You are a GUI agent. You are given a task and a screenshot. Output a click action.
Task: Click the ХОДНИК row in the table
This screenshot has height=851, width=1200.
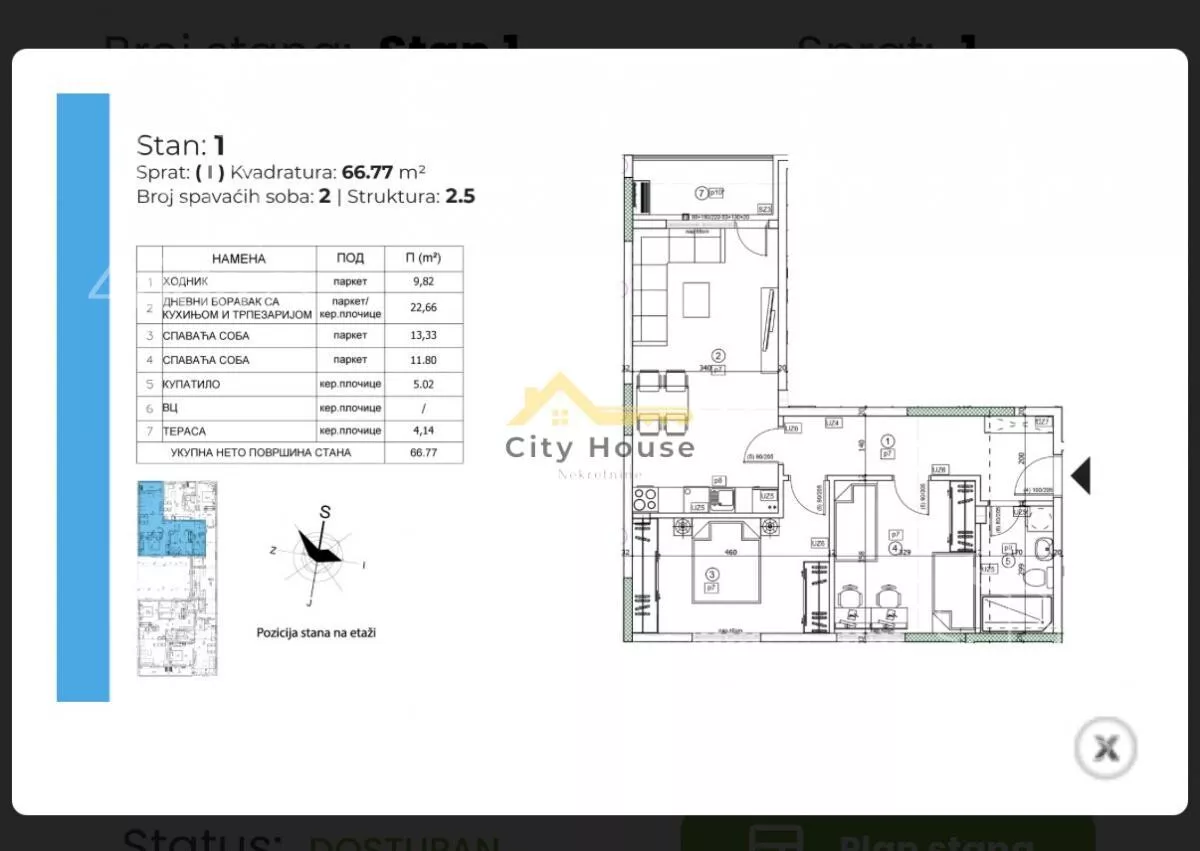pos(300,283)
